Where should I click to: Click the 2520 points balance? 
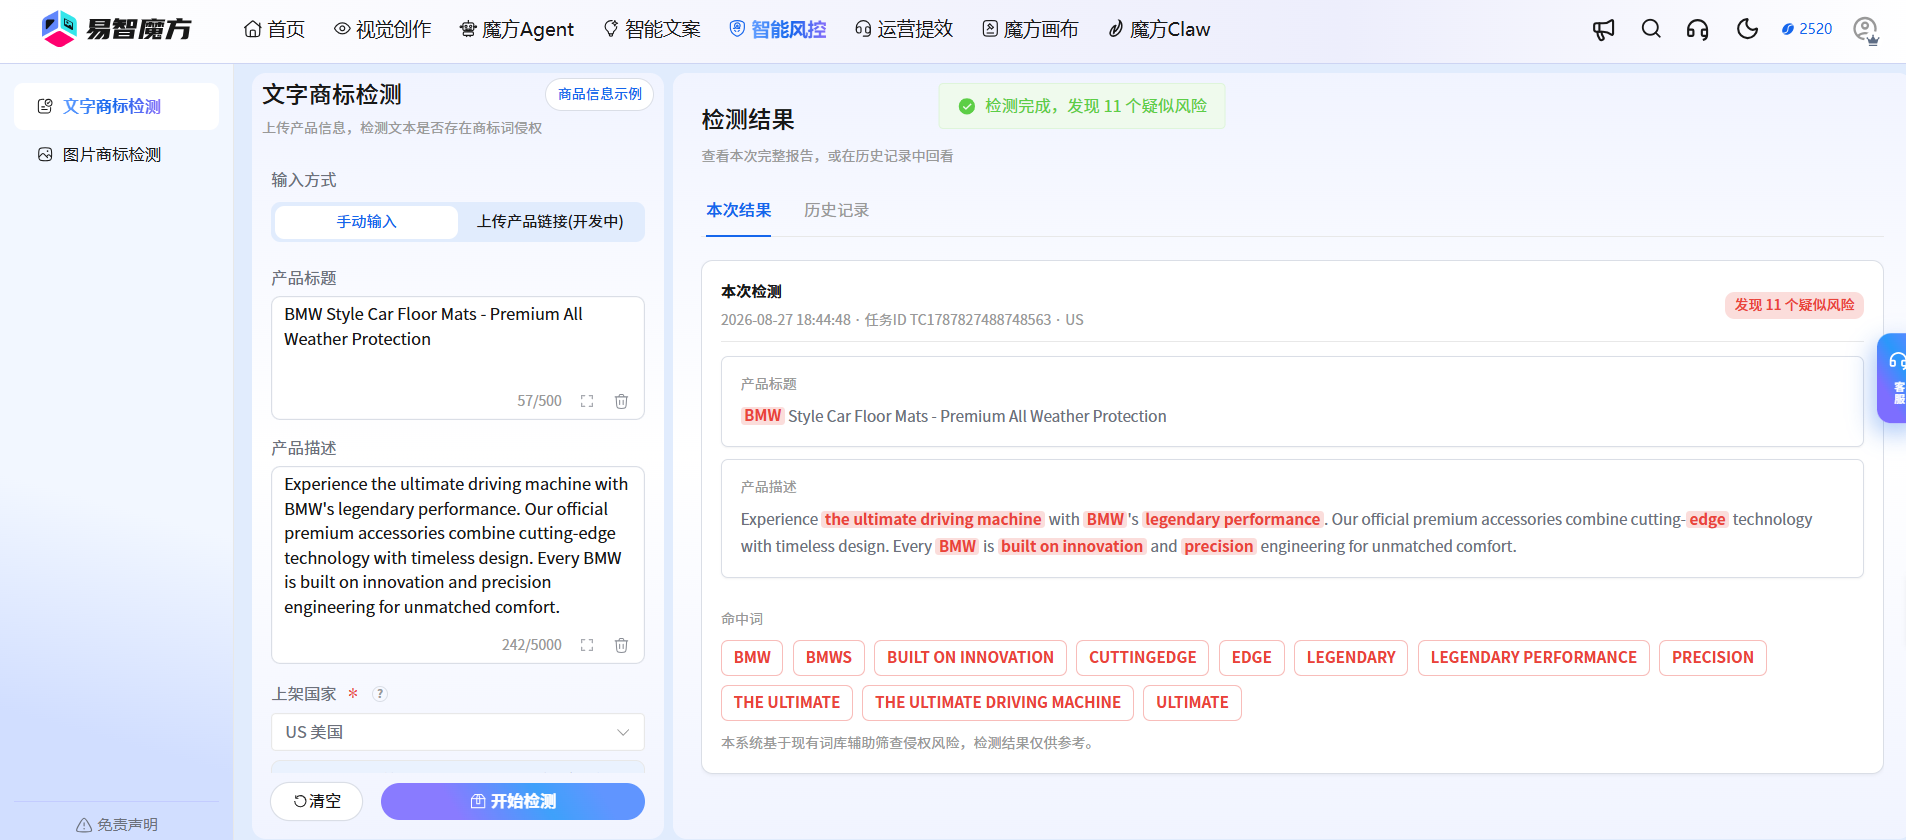pyautogui.click(x=1807, y=29)
